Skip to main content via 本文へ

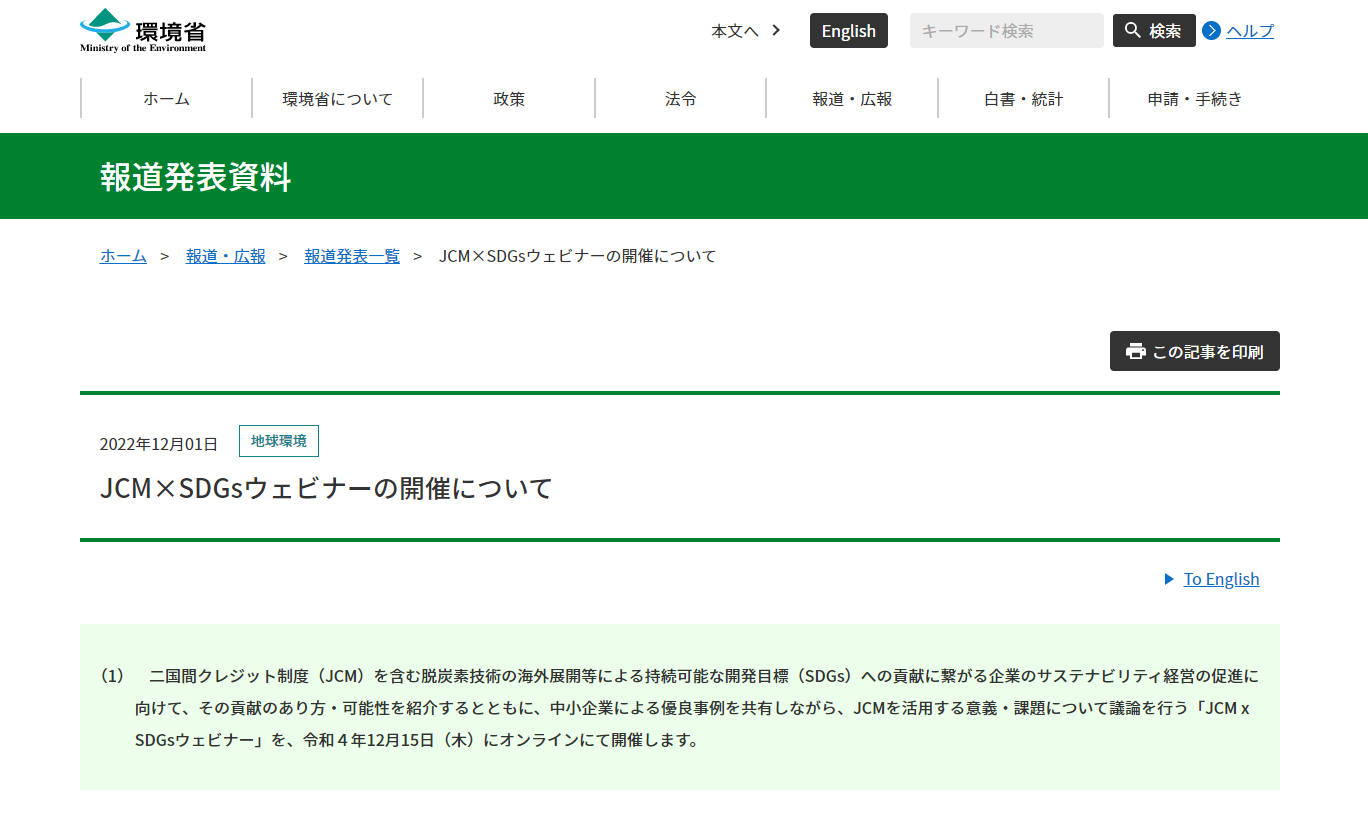point(735,31)
